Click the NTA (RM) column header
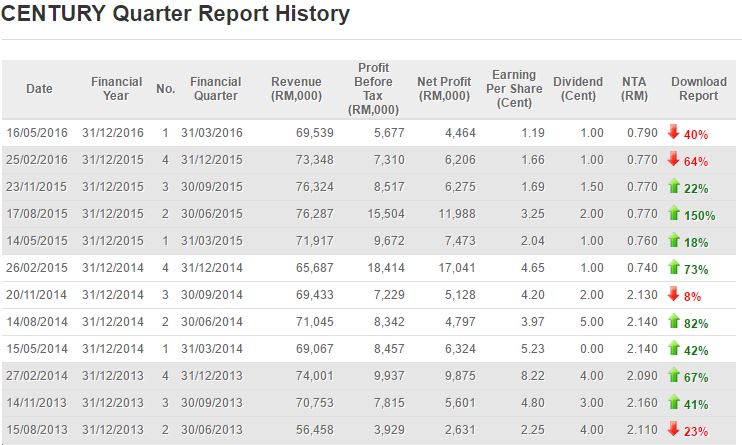 point(634,89)
